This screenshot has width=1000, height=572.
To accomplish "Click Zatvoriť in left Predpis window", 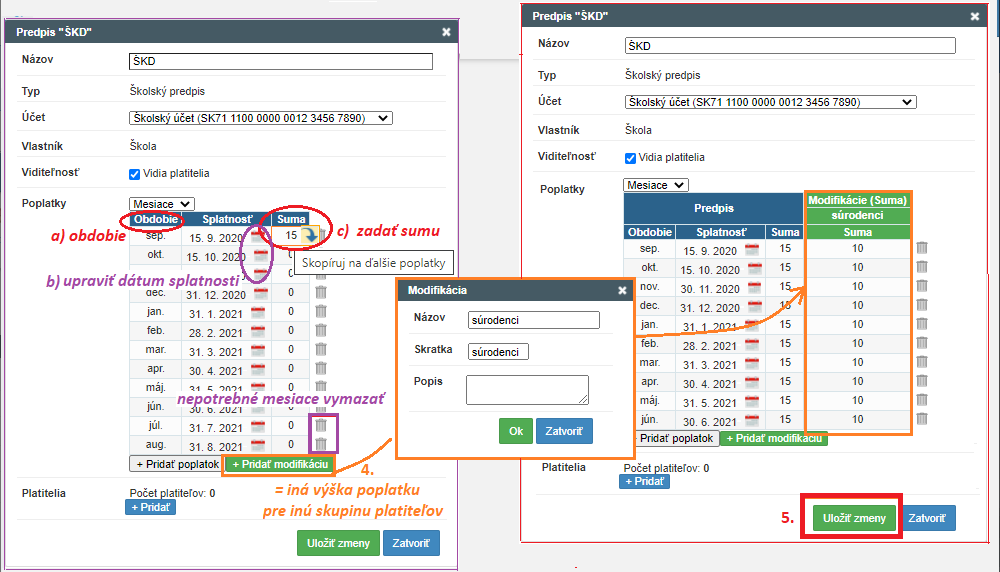I will [x=411, y=543].
